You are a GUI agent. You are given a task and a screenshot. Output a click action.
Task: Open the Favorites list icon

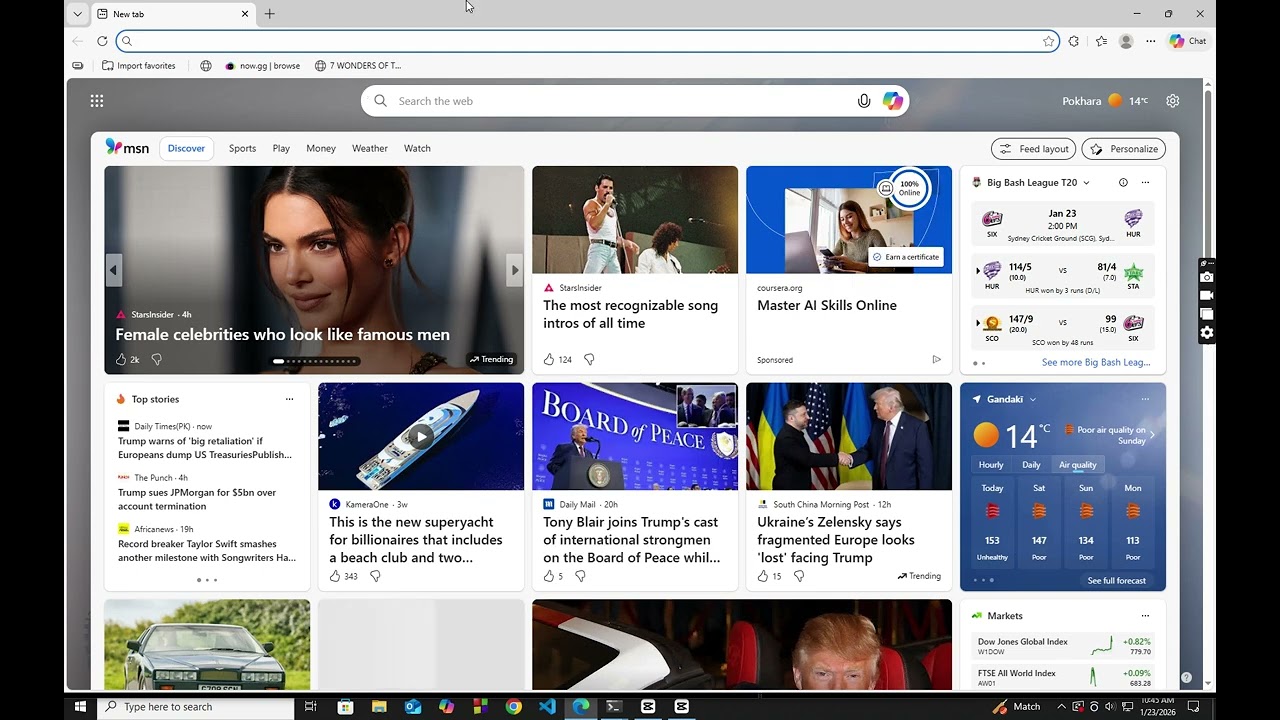1101,41
